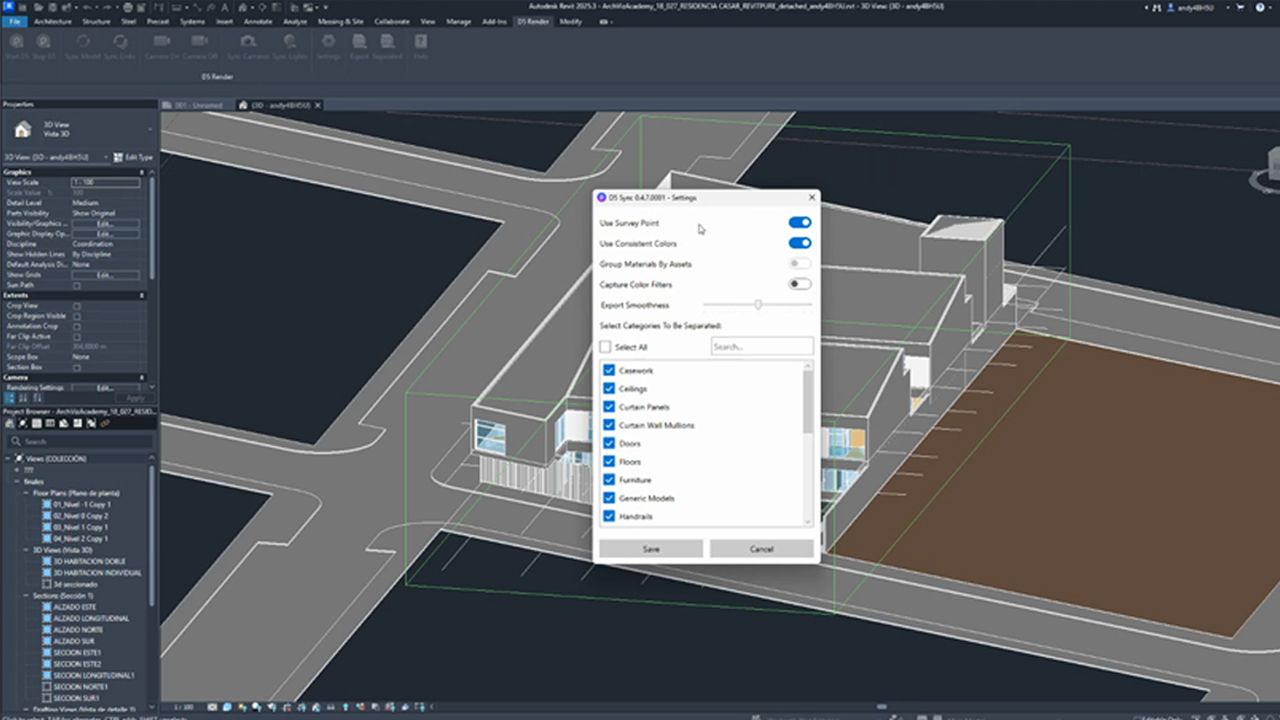The image size is (1280, 720).
Task: Collapse the Sections (Sección 1) tree node
Action: click(28, 596)
